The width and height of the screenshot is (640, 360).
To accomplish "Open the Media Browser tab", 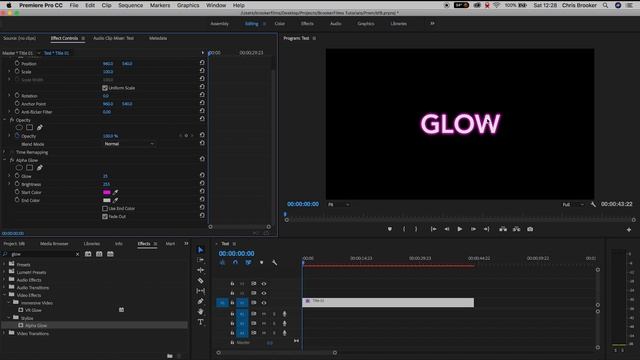I will (x=54, y=244).
